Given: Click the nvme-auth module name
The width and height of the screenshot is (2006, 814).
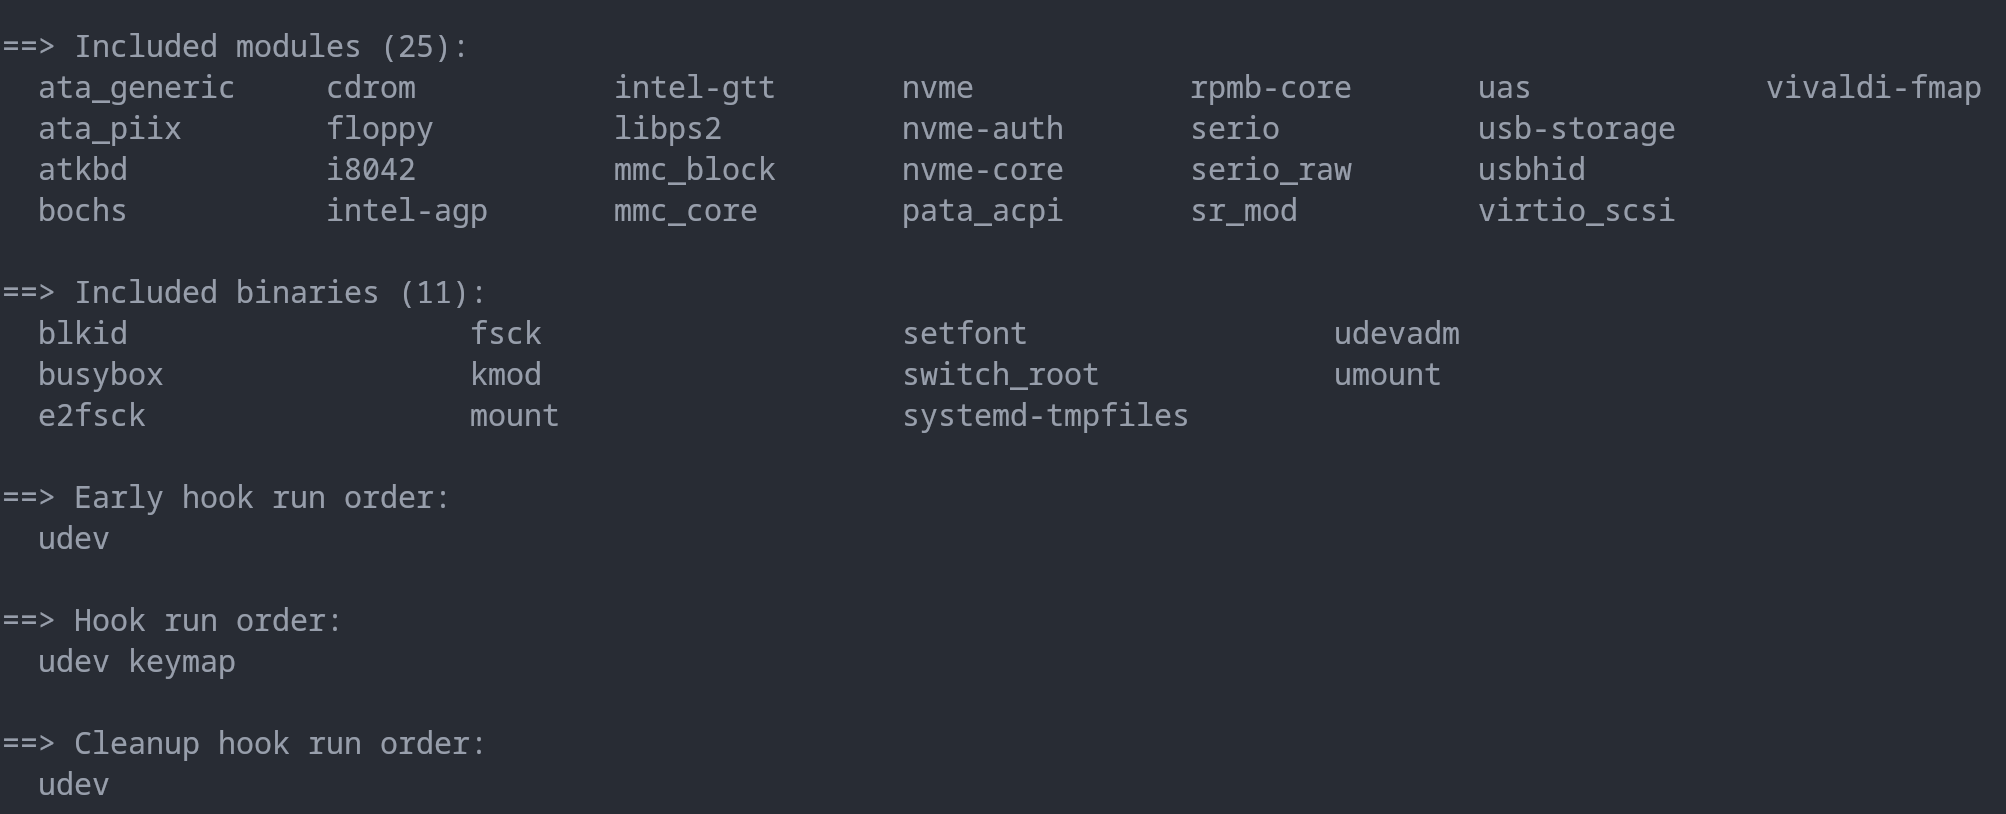Looking at the screenshot, I should point(982,129).
